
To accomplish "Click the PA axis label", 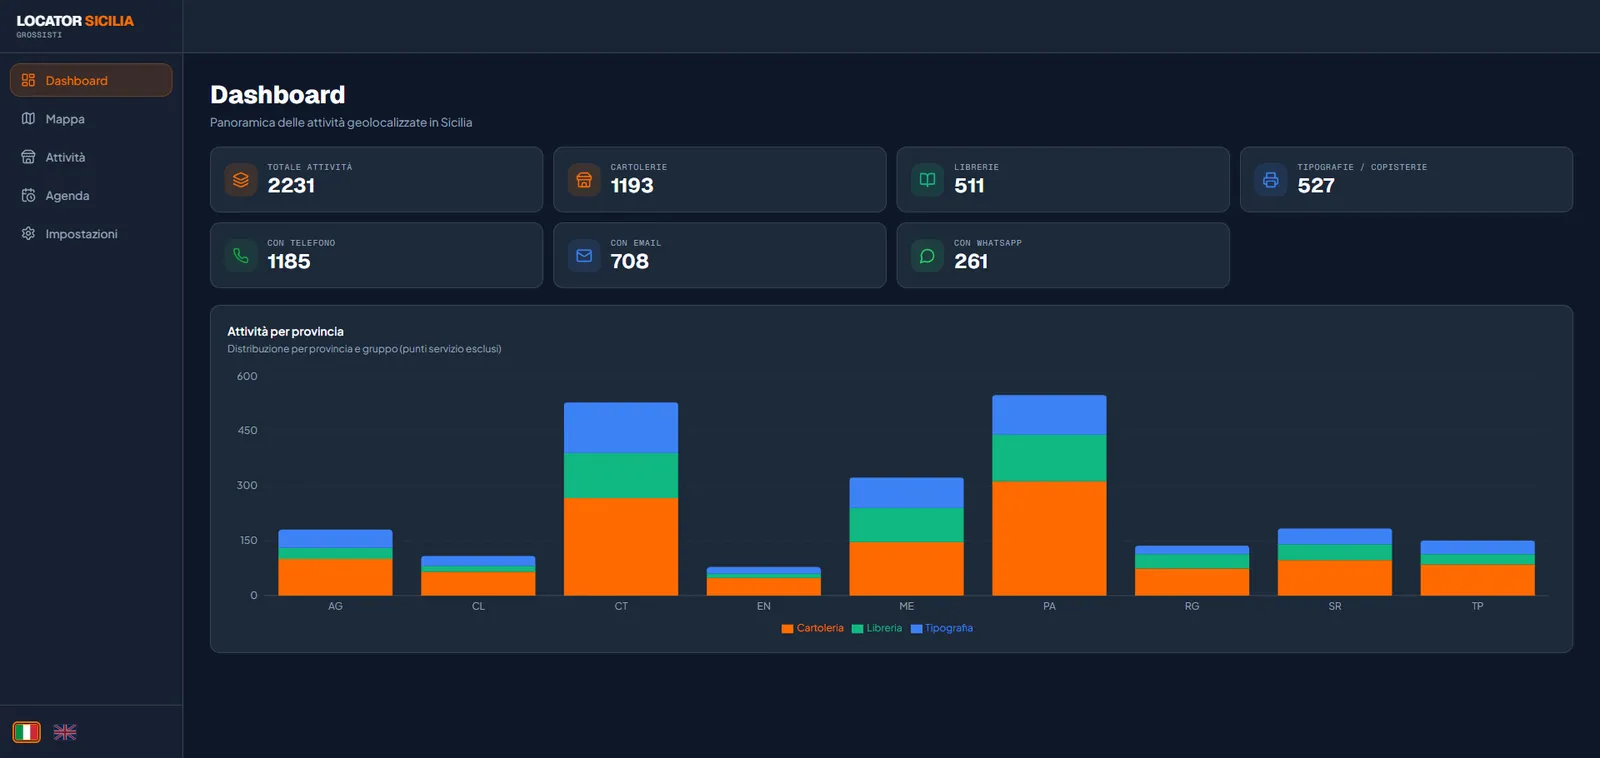I will point(1049,606).
